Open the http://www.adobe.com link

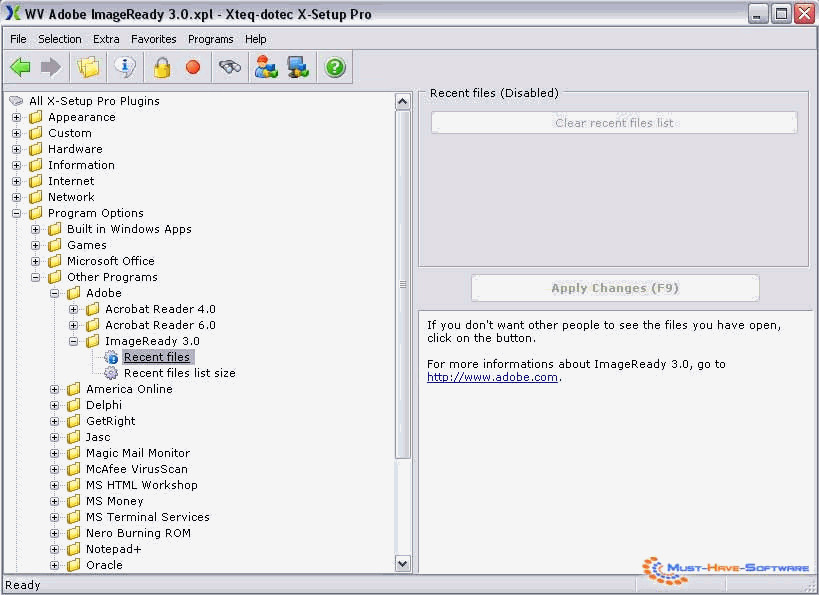(x=492, y=377)
